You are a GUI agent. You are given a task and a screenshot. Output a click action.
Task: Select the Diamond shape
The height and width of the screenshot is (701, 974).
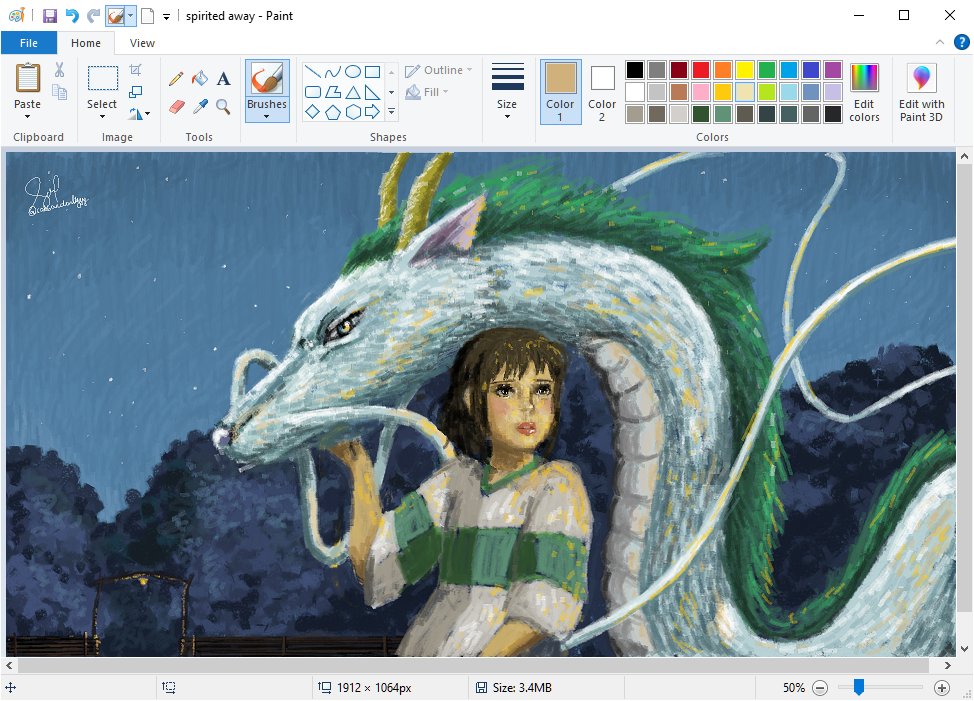(313, 112)
